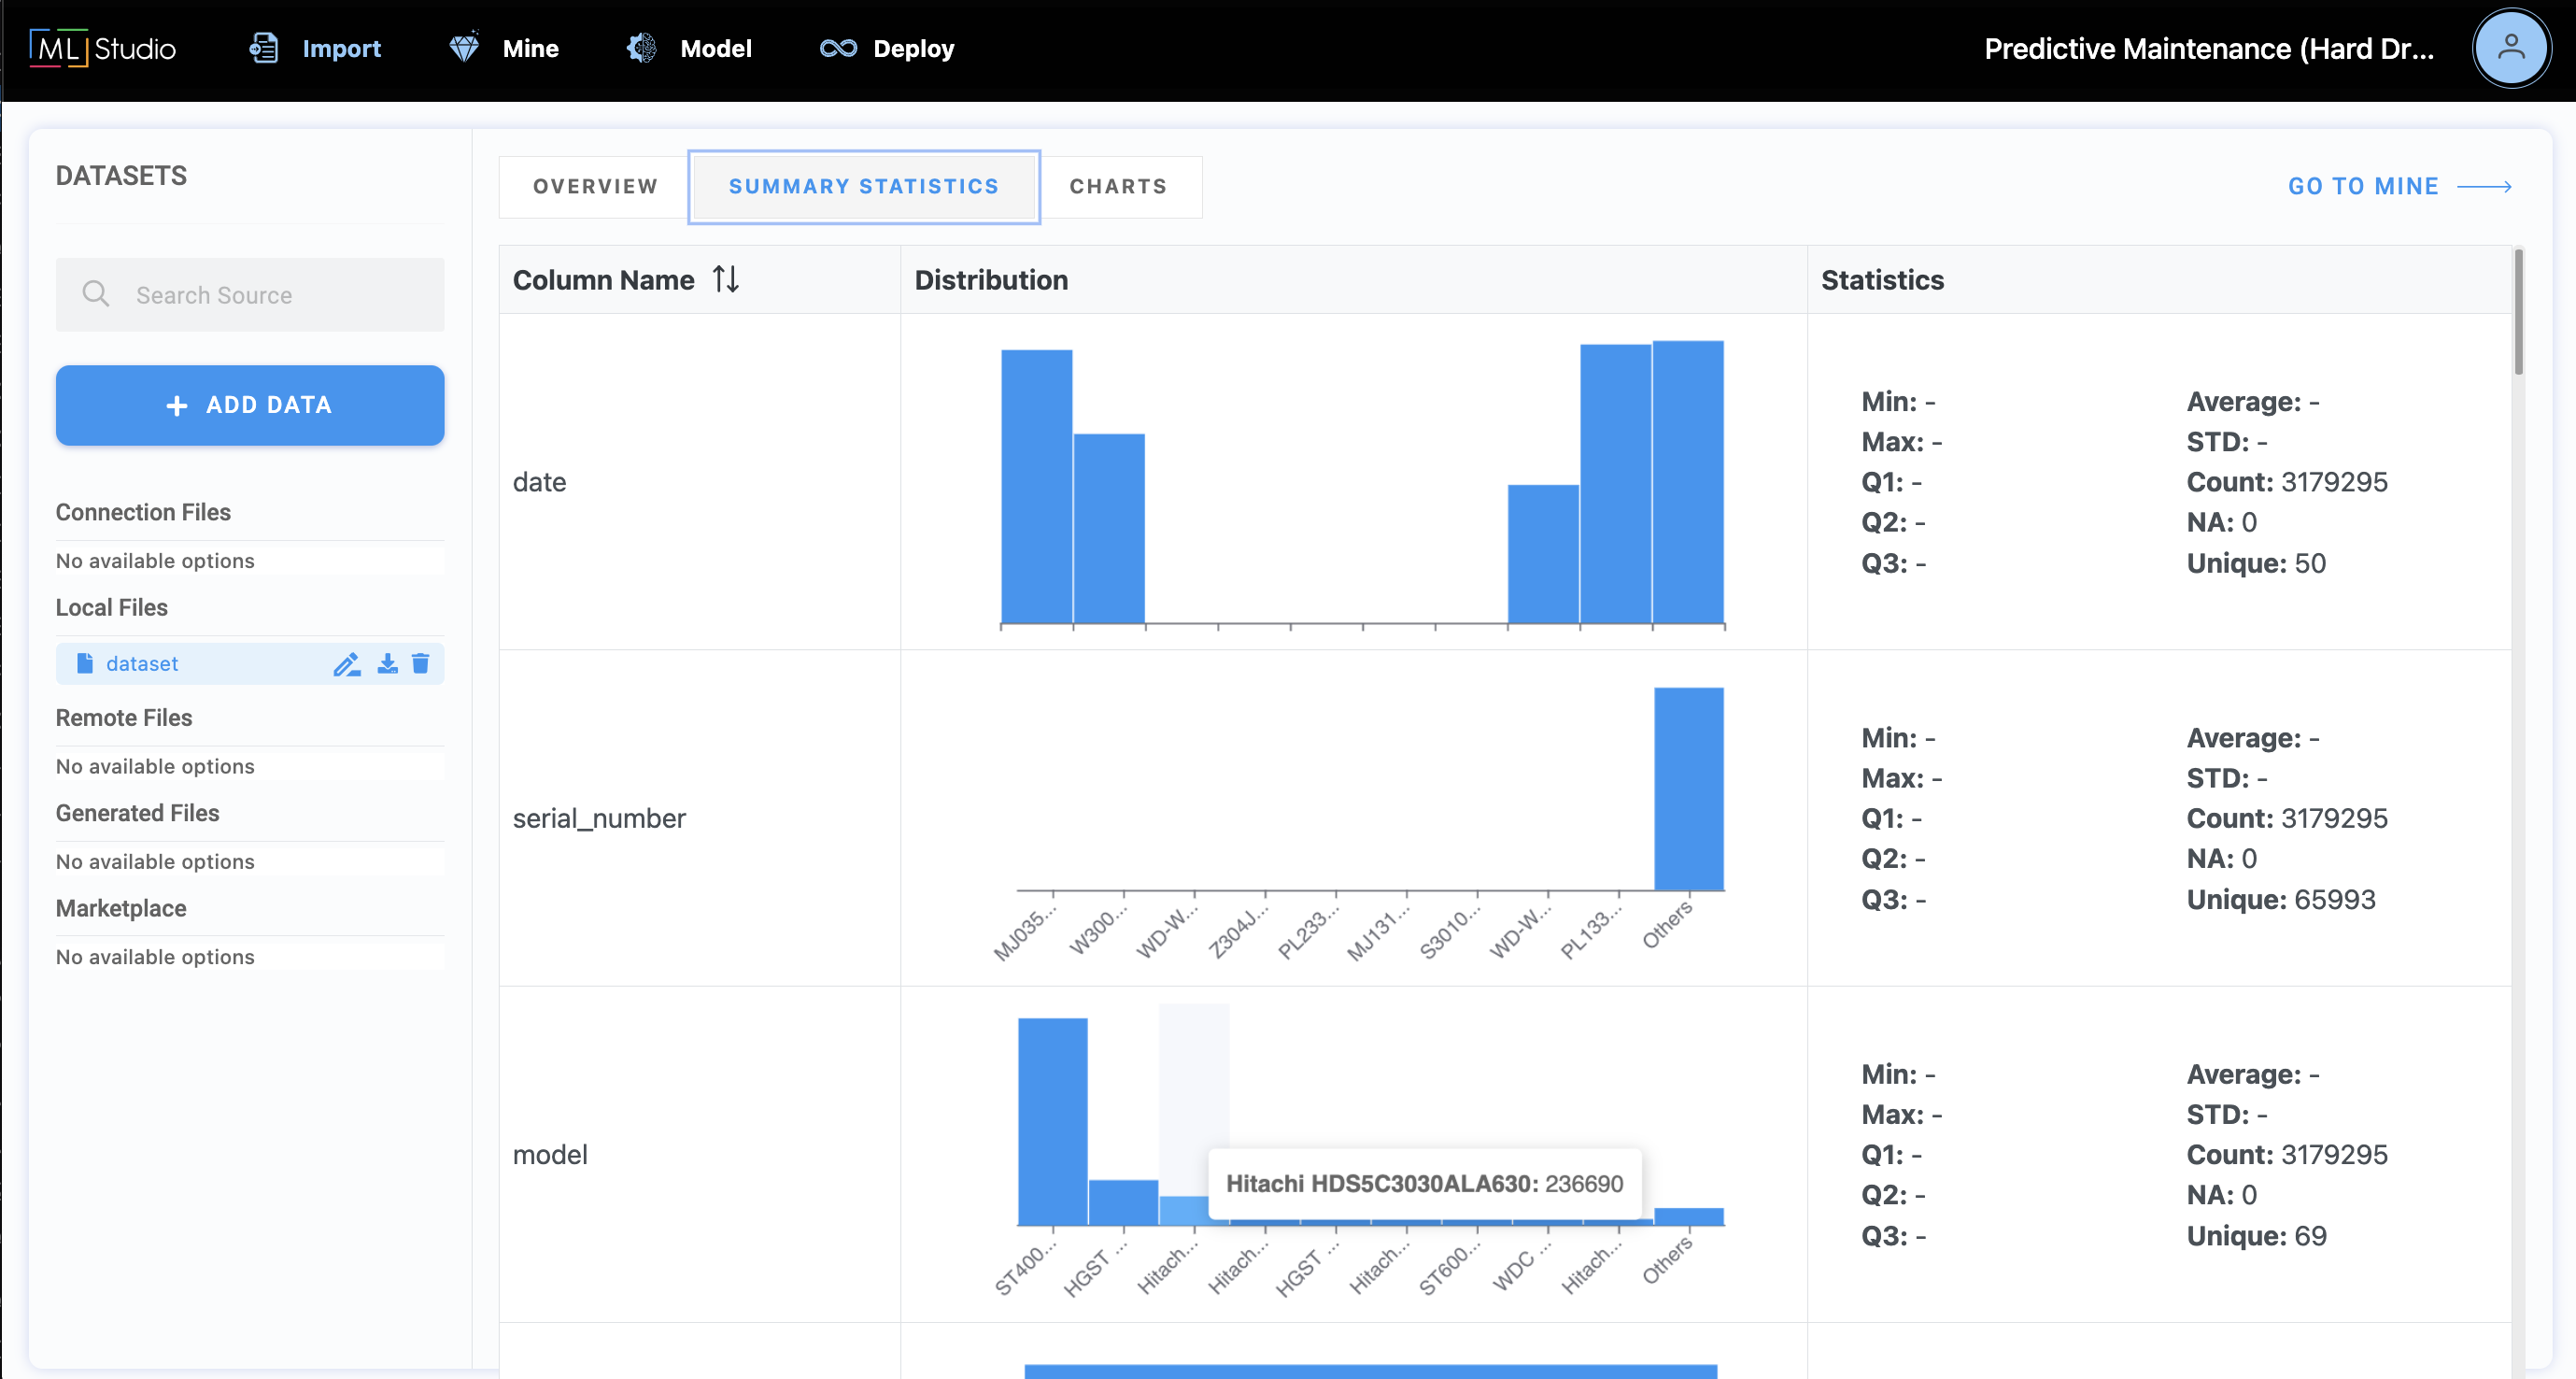Rename dataset with the edit pencil icon

pyautogui.click(x=346, y=664)
